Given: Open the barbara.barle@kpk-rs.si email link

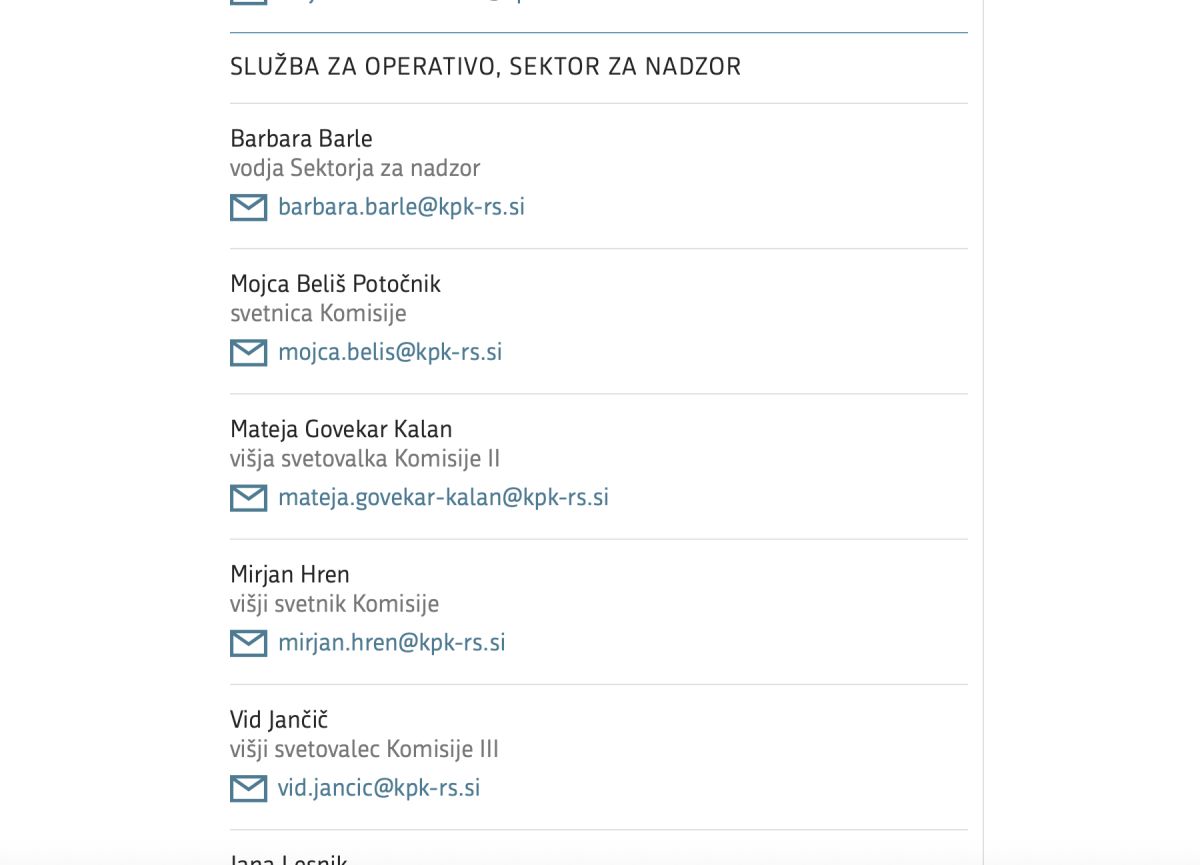Looking at the screenshot, I should (401, 207).
